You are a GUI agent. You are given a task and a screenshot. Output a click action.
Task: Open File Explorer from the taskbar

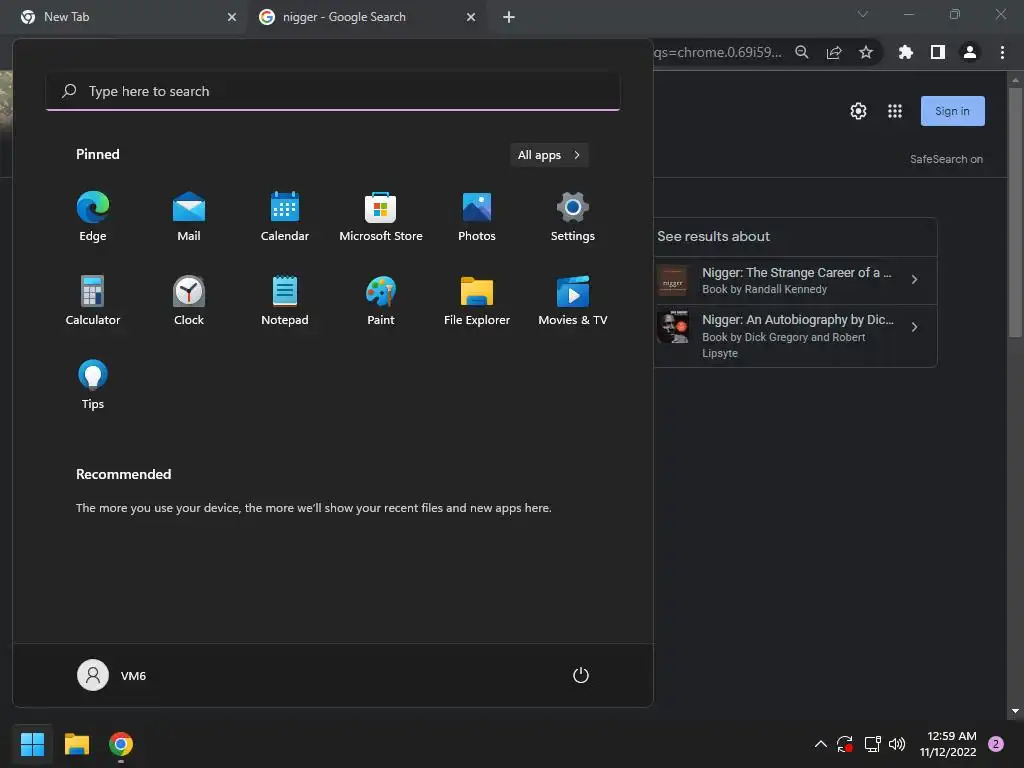pyautogui.click(x=77, y=744)
